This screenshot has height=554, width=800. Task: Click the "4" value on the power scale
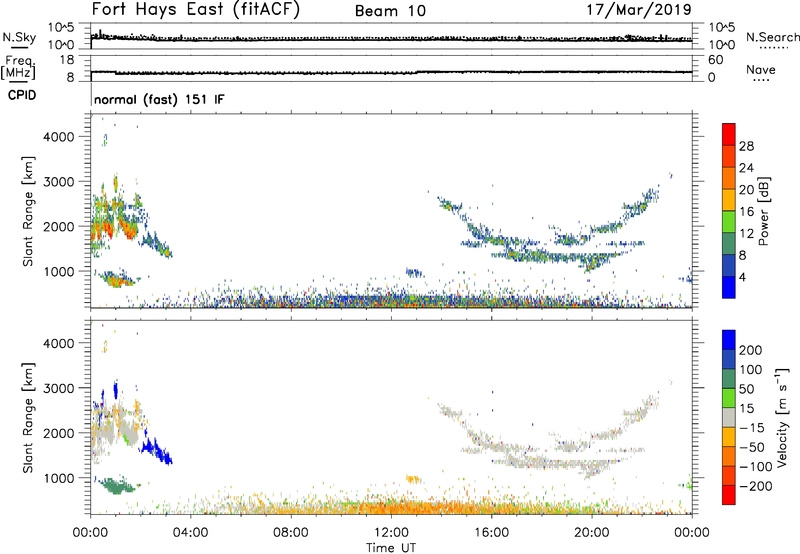pos(742,277)
